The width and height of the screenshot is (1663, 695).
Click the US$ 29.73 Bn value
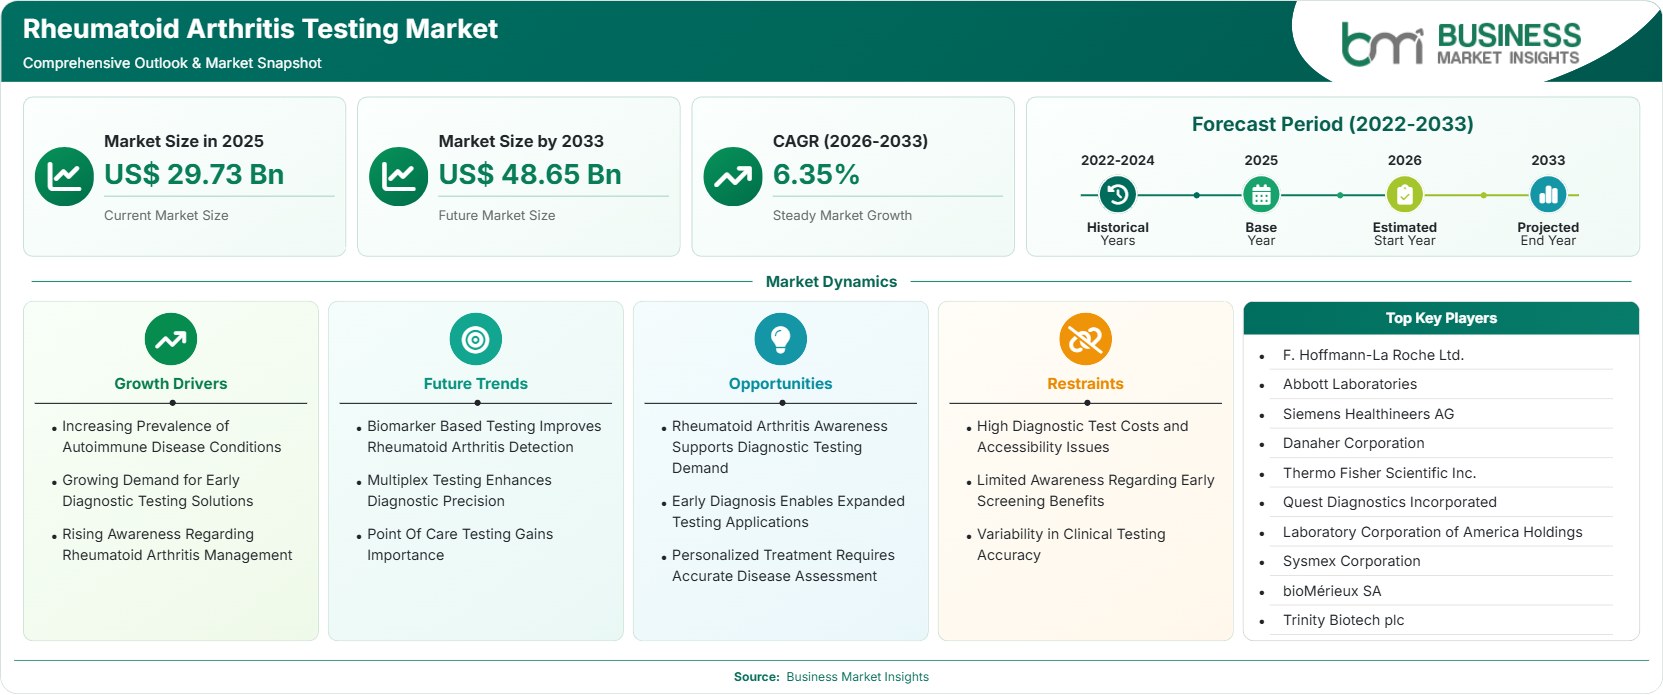tap(194, 174)
